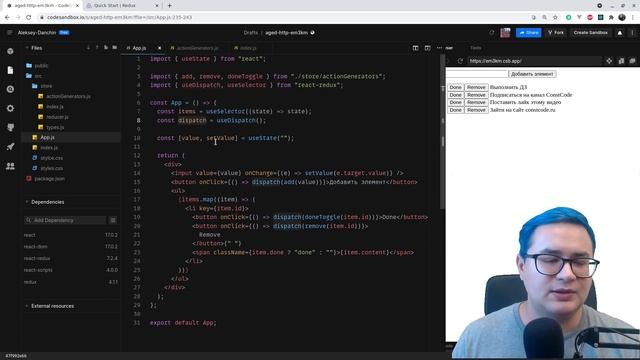Open the Explorer files sidebar icon

point(10,70)
